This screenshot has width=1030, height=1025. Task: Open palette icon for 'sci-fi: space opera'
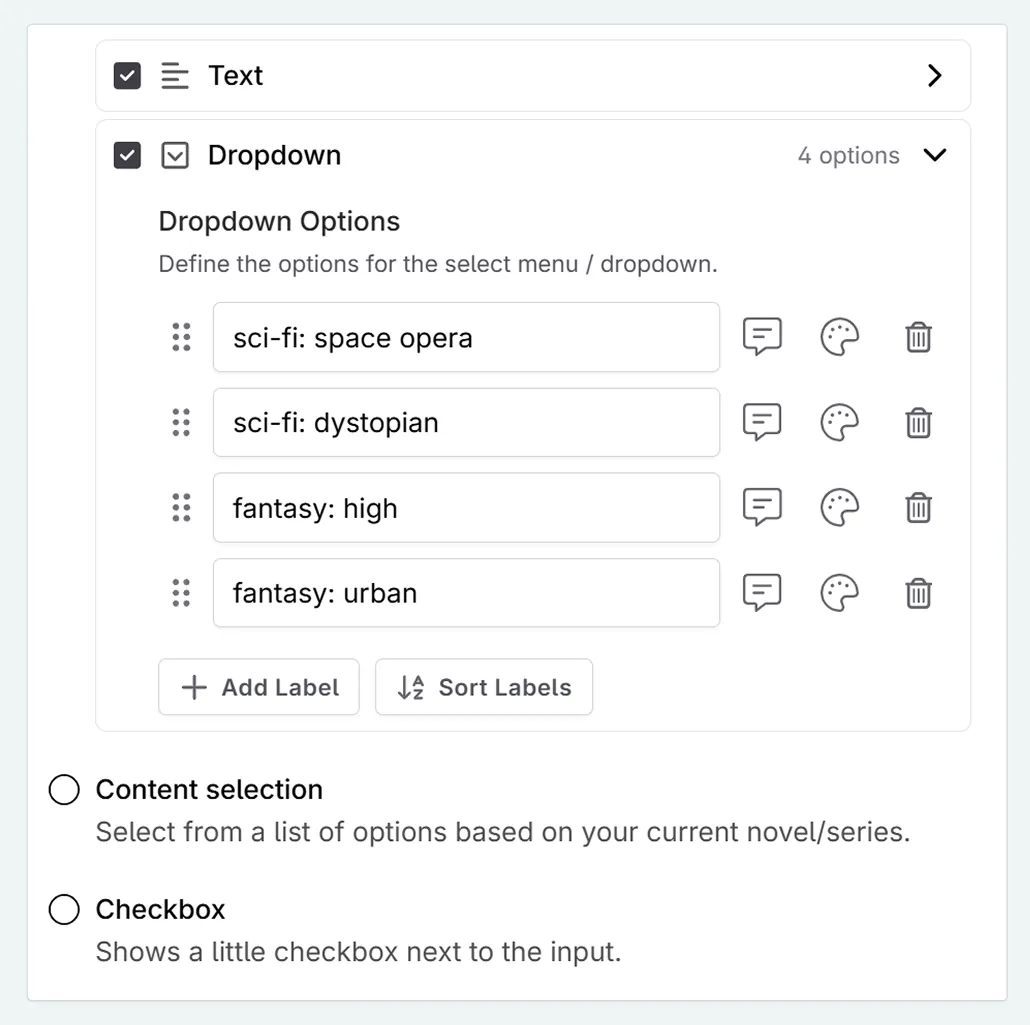839,338
